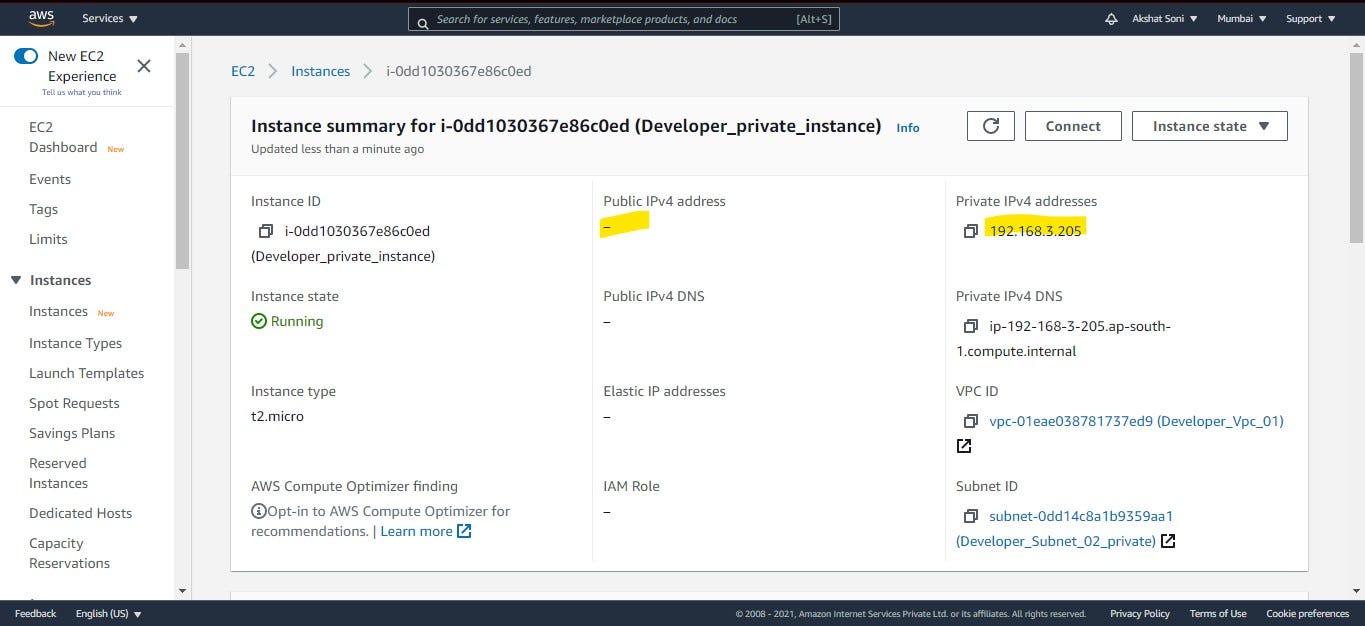Copy the private IPv4 address 192.168.3.205
The image size is (1365, 626).
tap(970, 231)
